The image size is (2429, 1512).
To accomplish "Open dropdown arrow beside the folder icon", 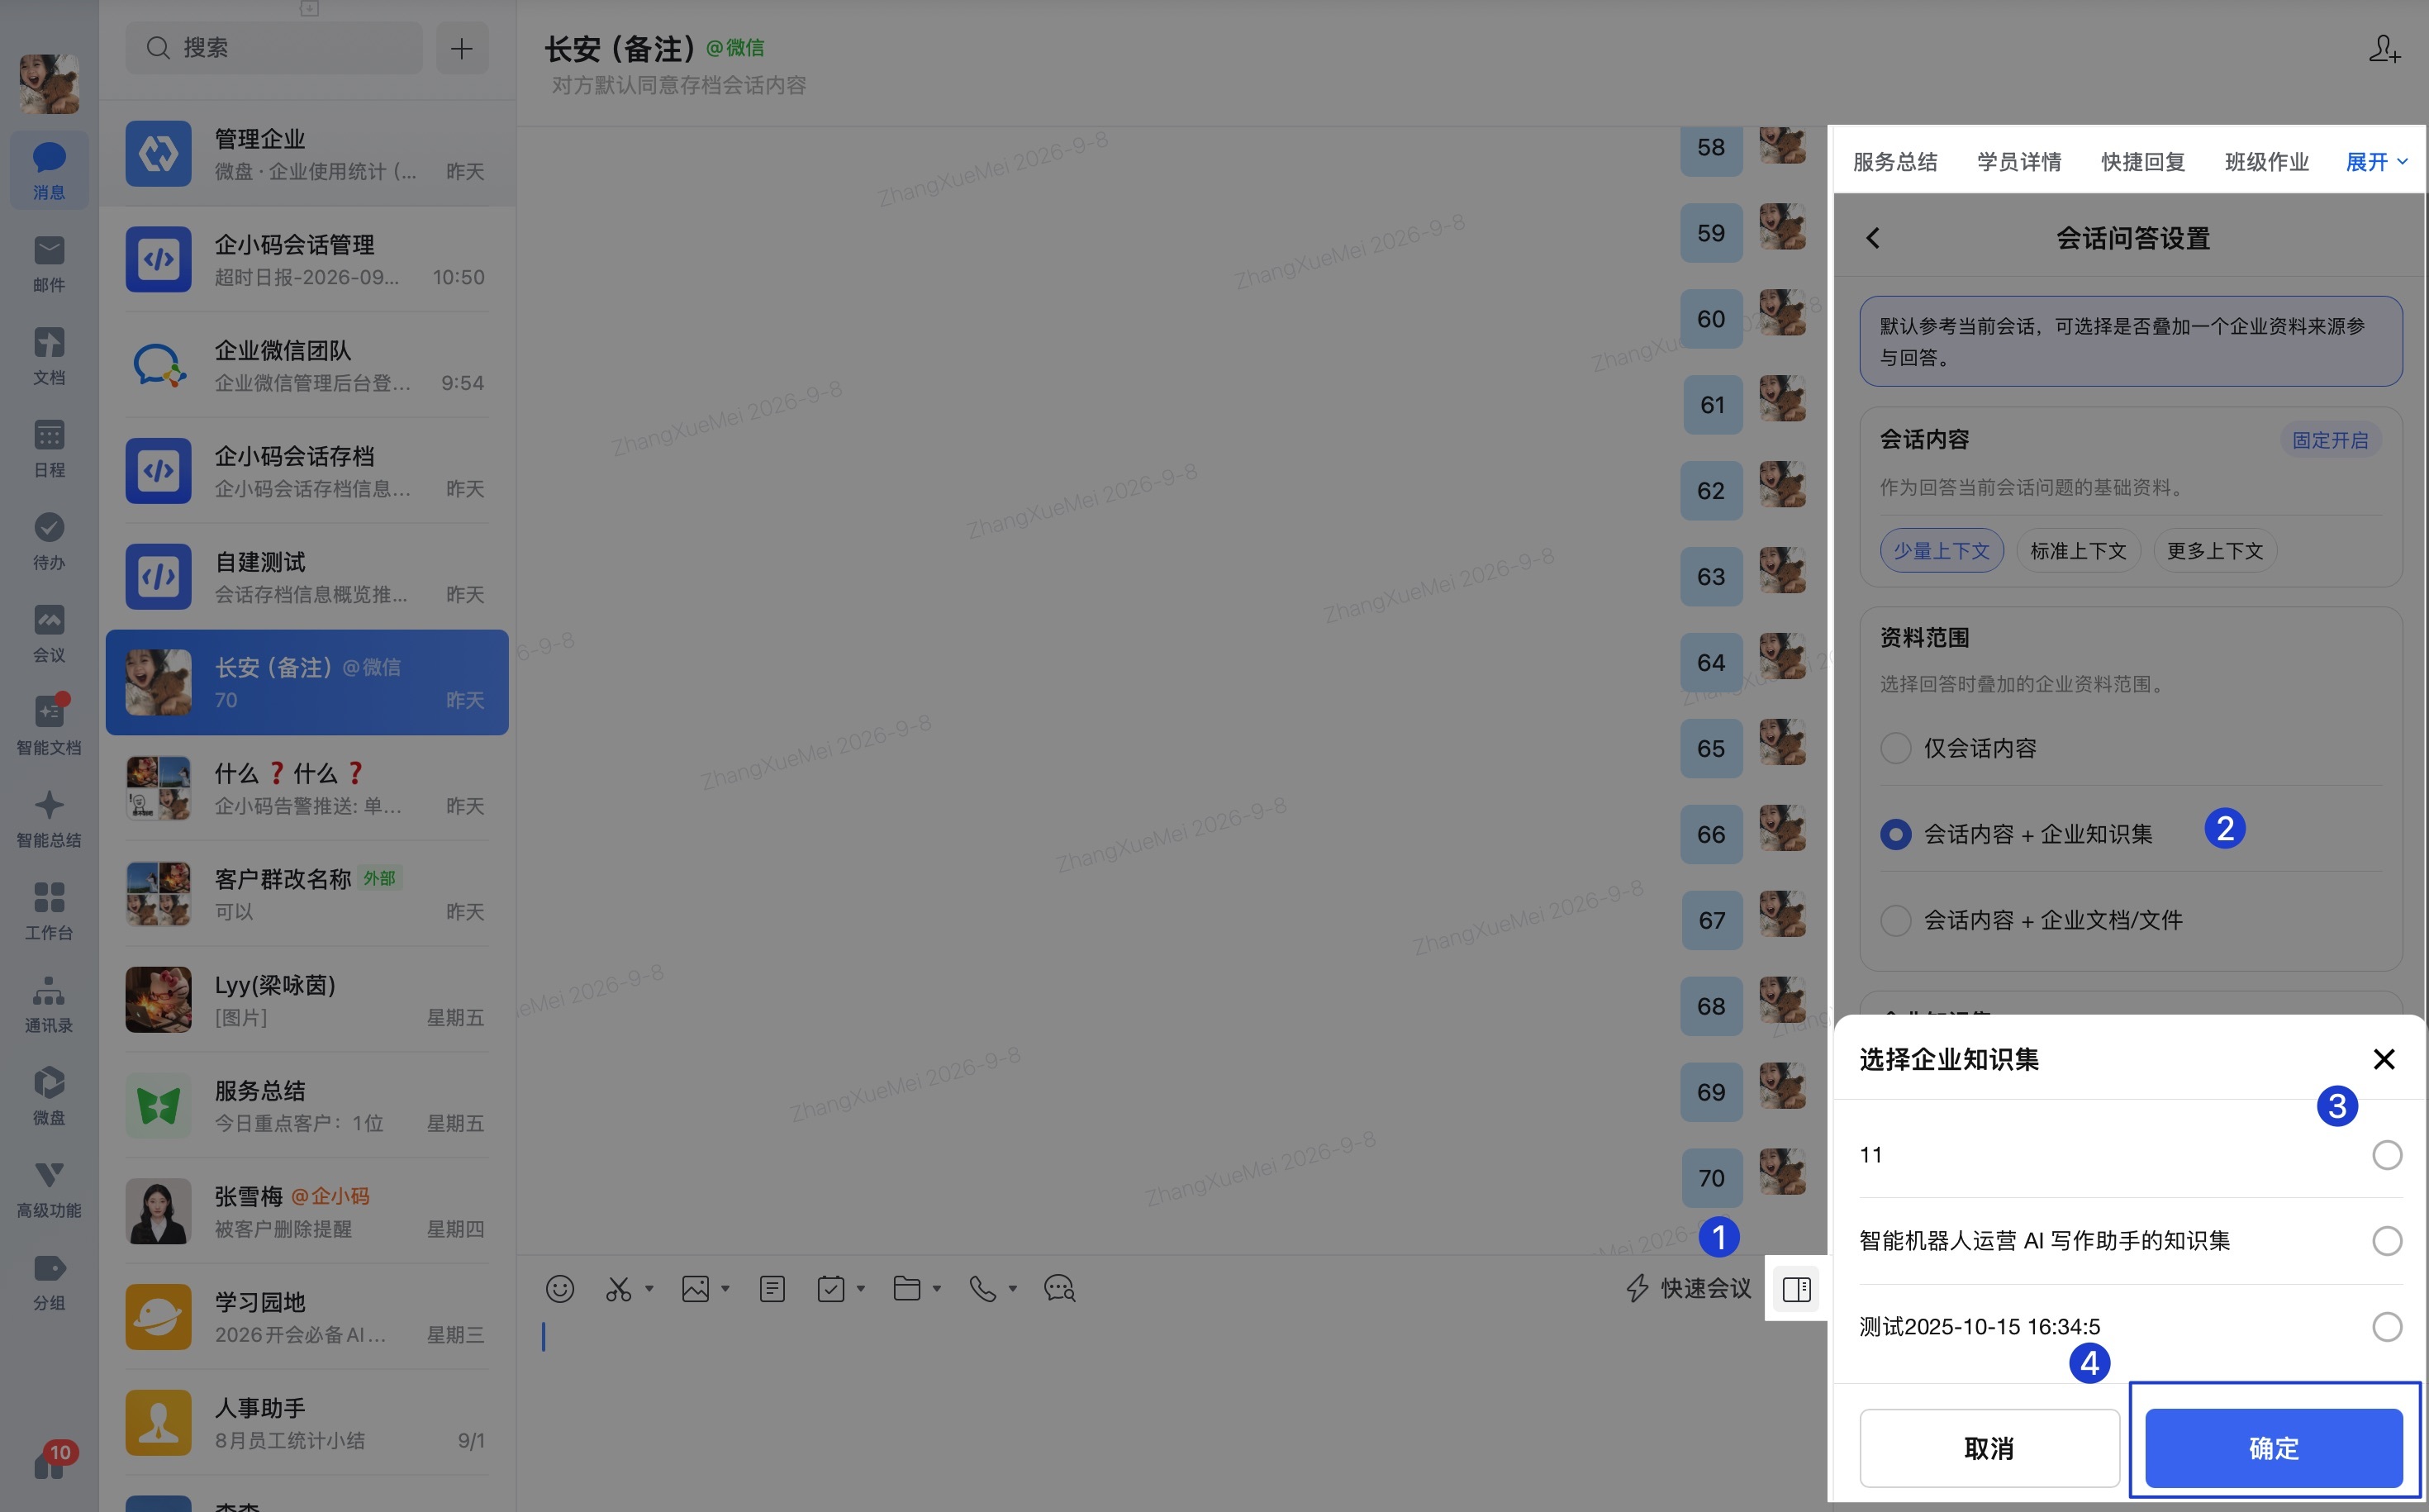I will [936, 1288].
